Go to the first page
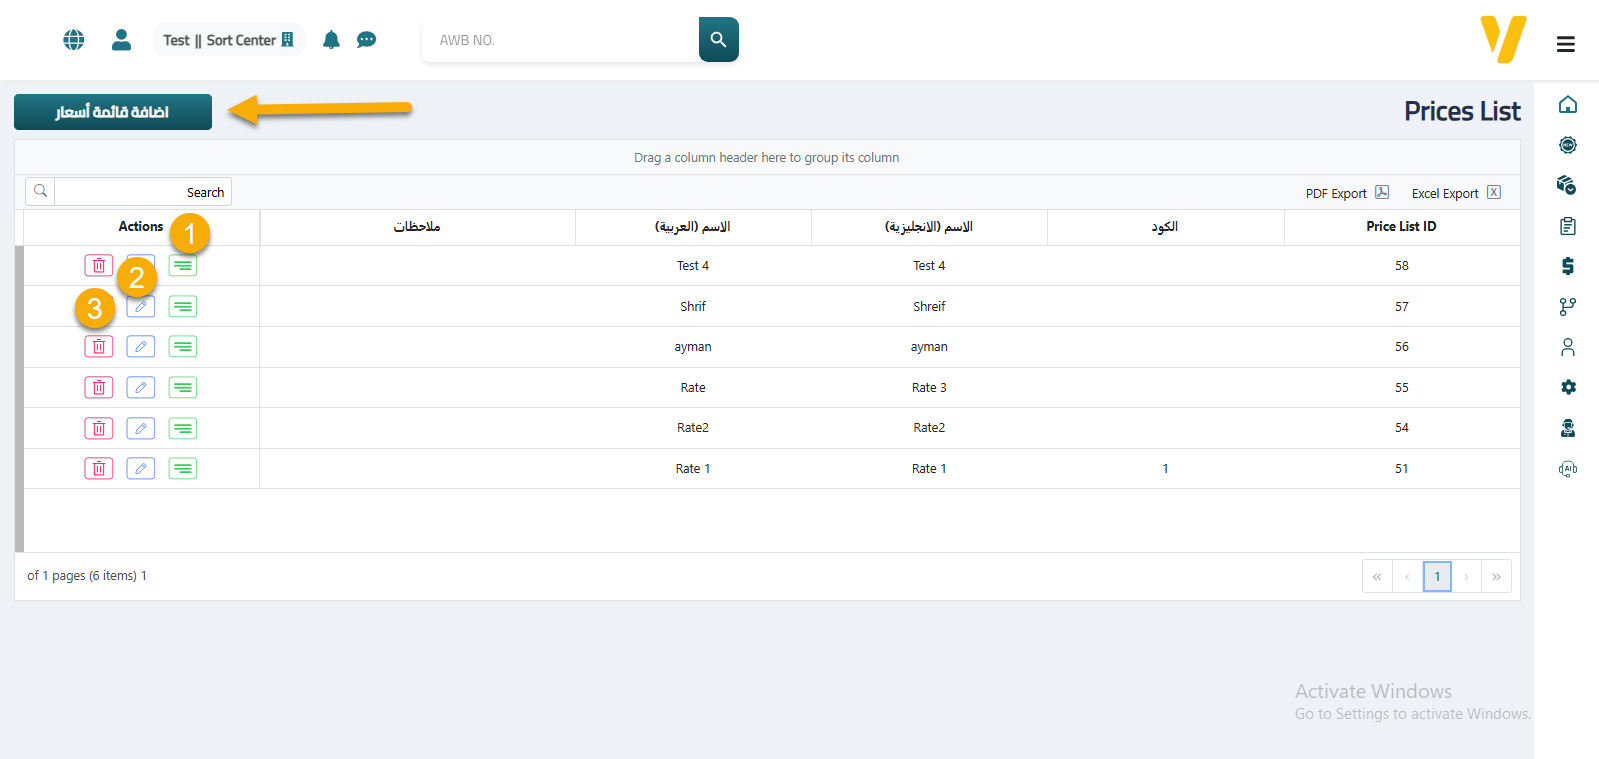Image resolution: width=1599 pixels, height=759 pixels. 1377,577
